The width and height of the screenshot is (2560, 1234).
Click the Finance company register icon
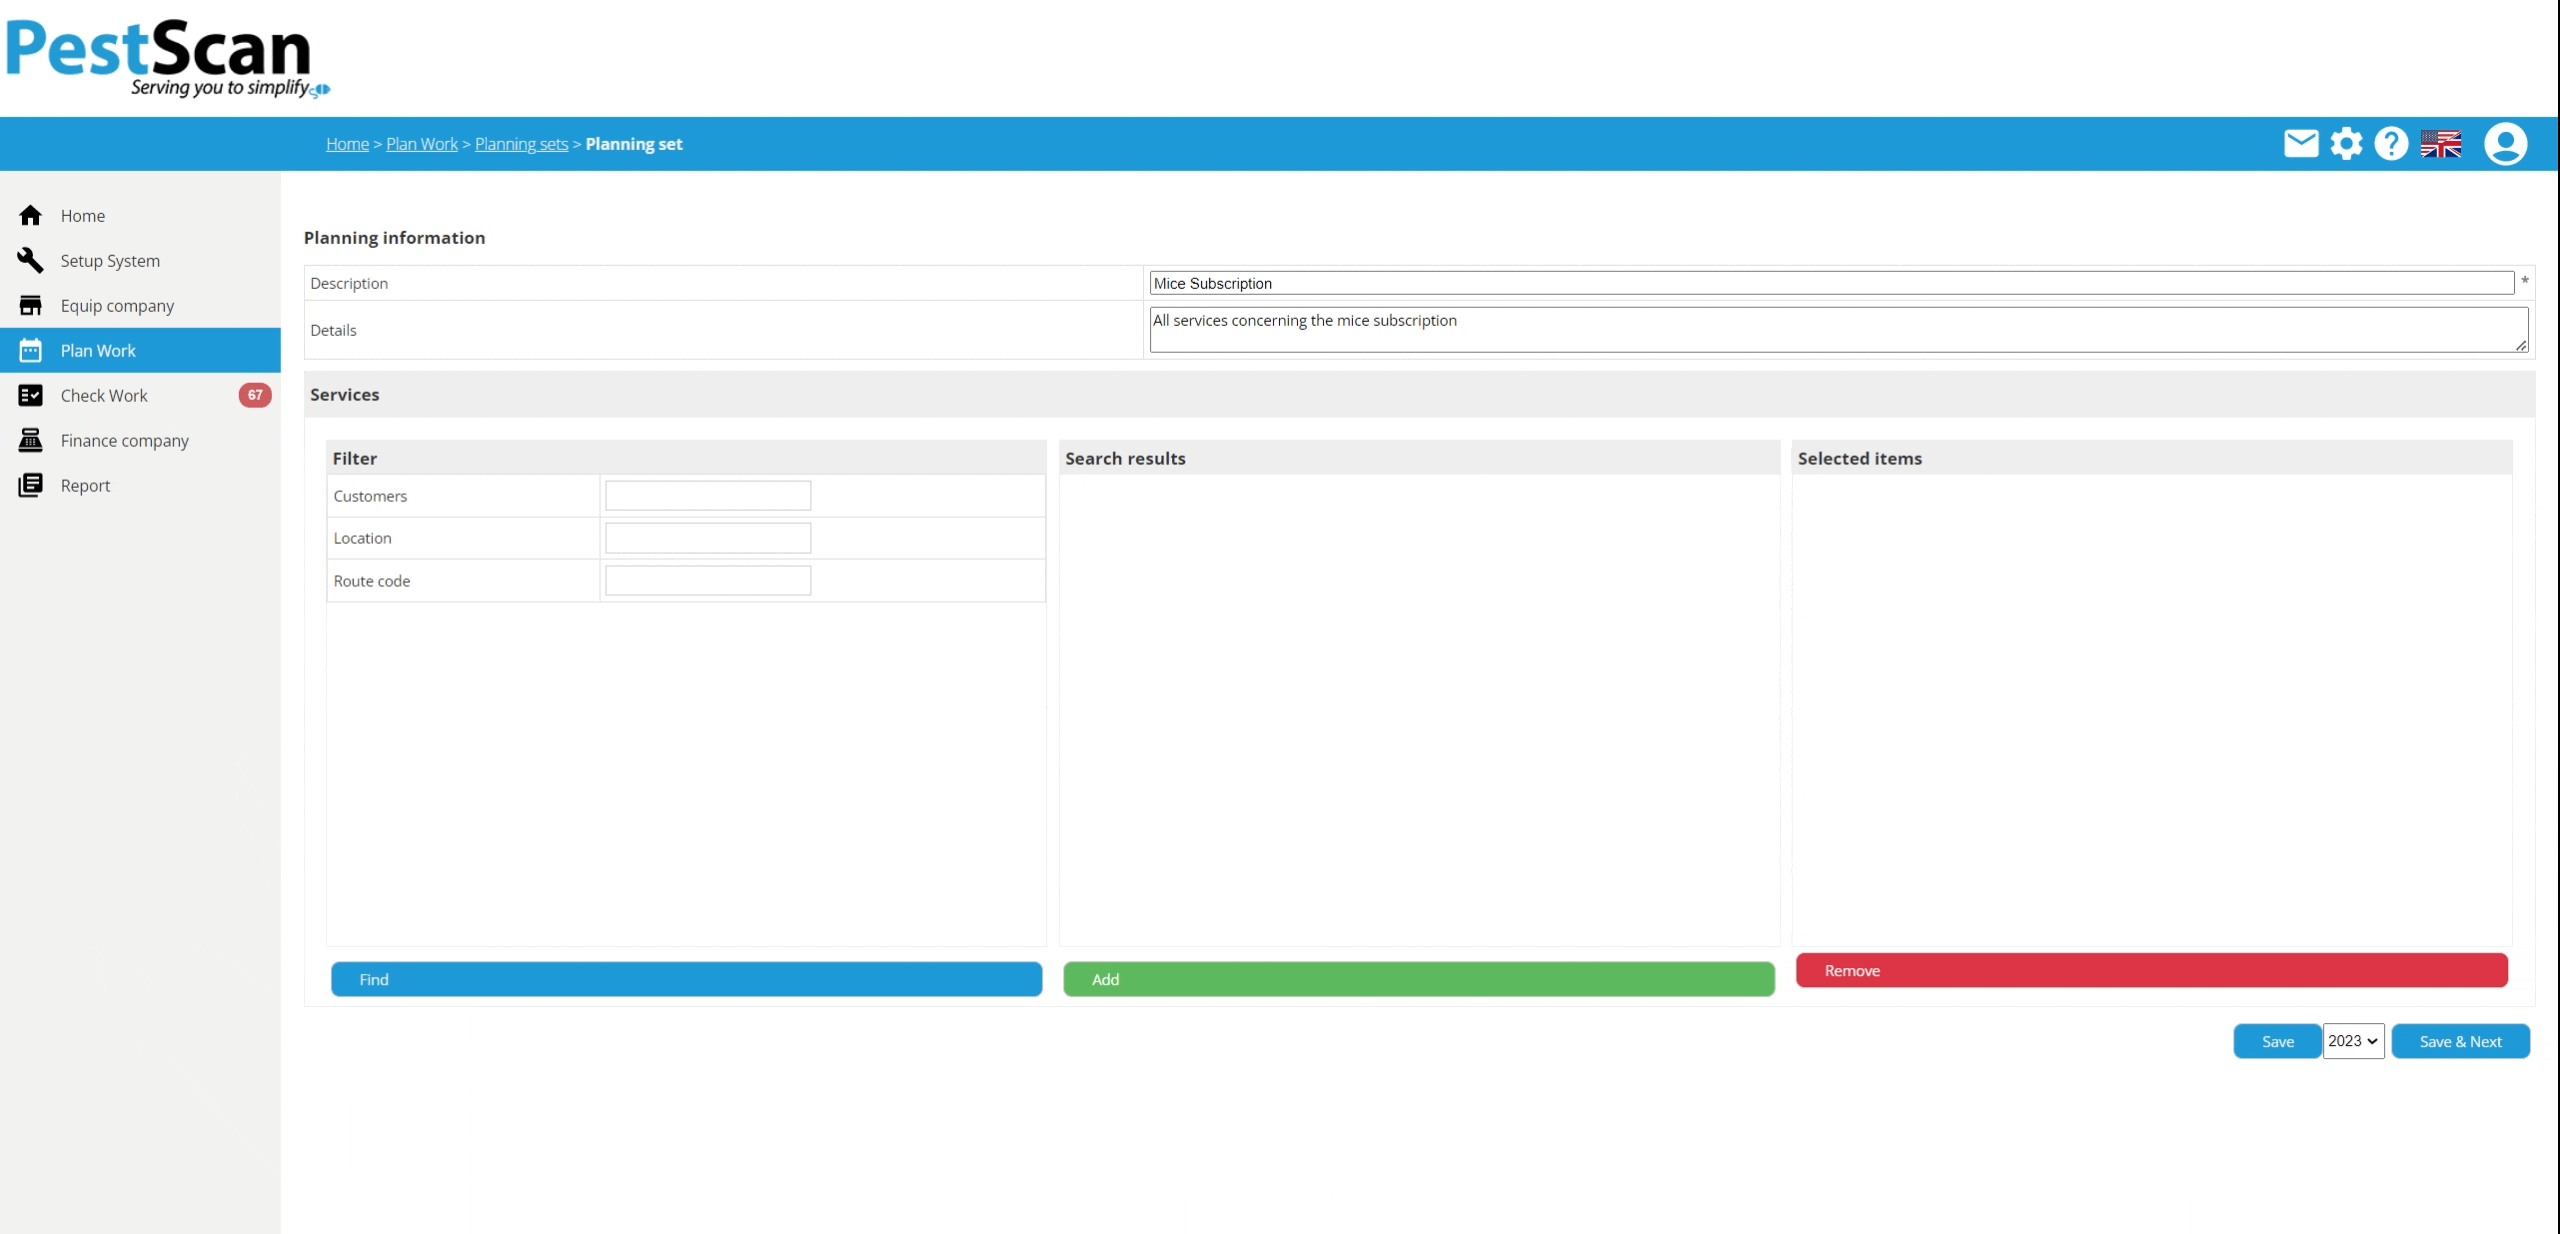[31, 440]
